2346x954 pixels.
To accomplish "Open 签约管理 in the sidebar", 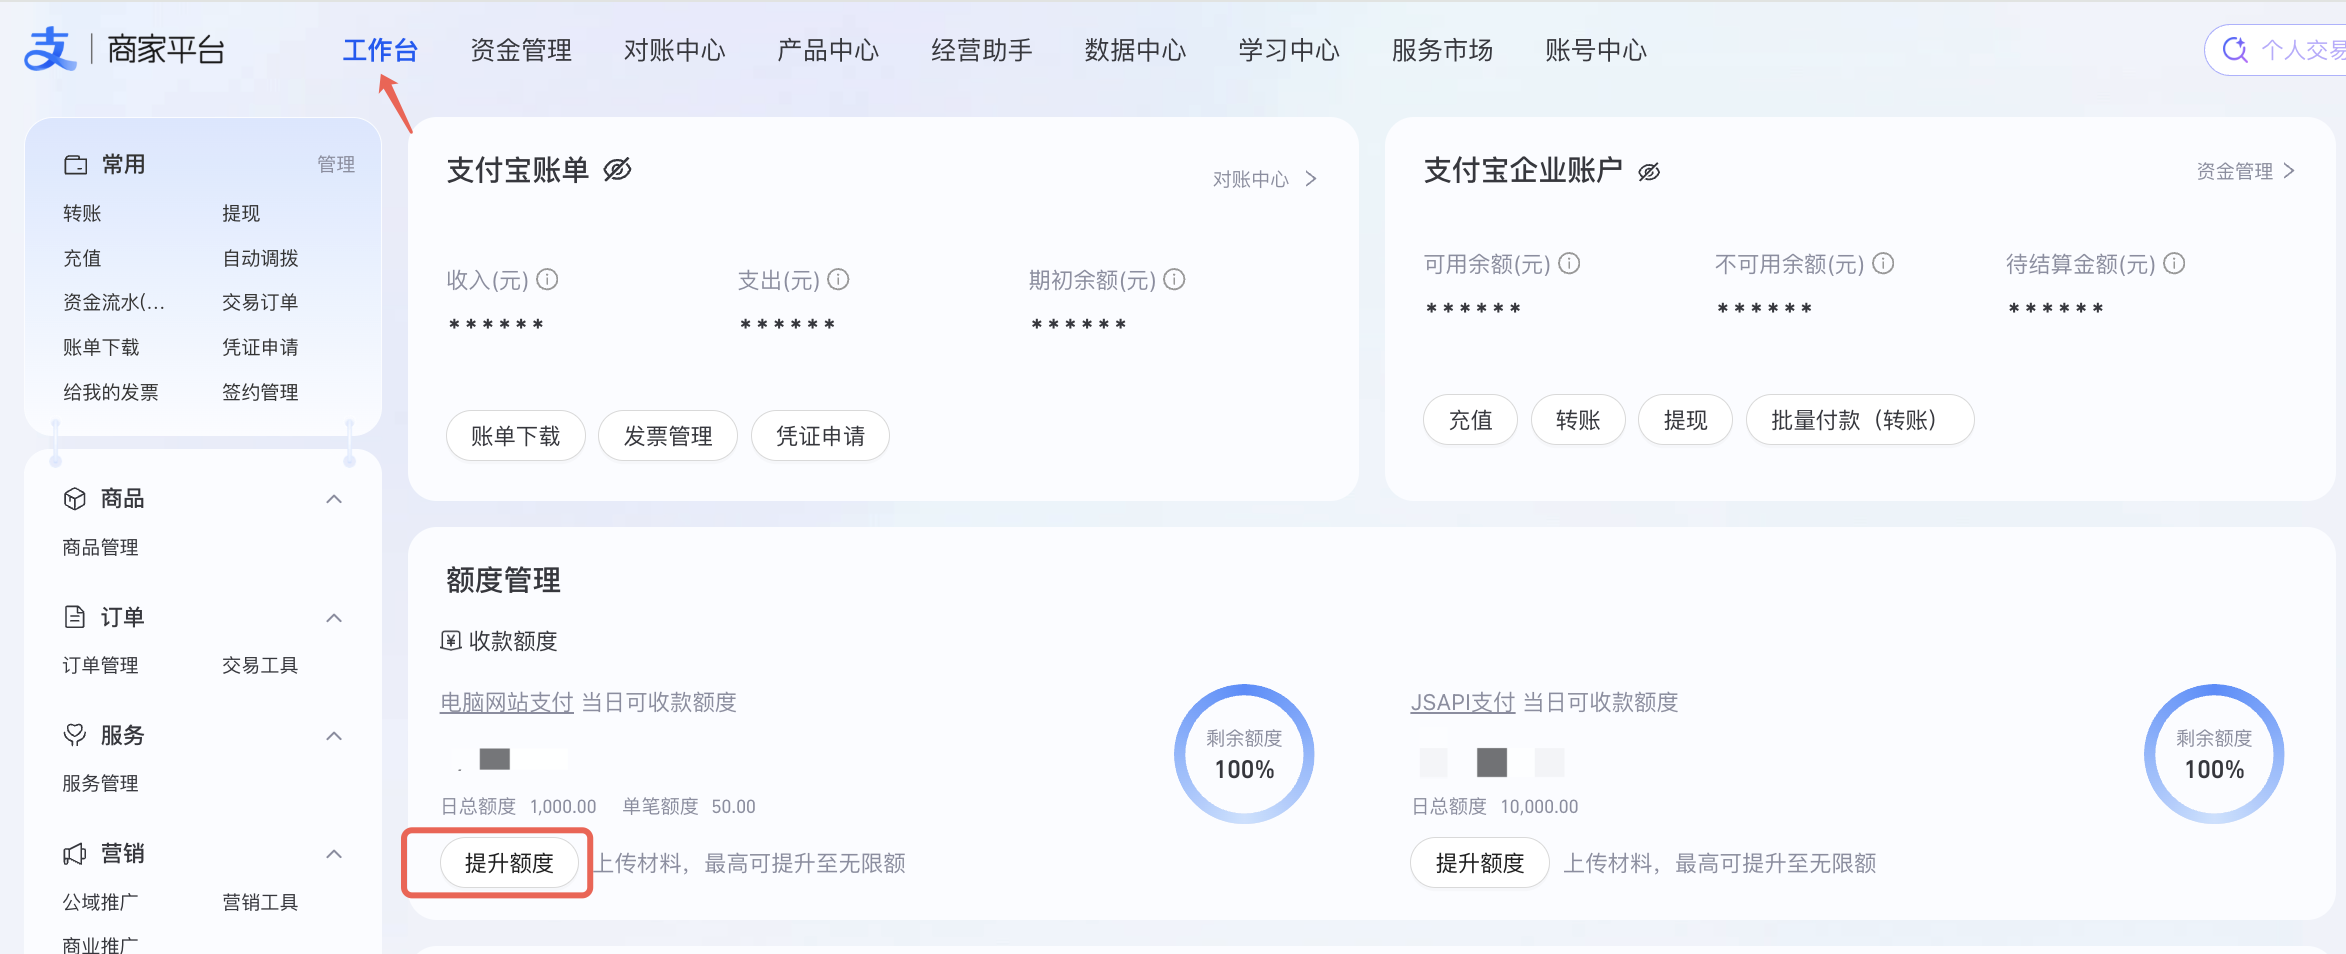I will tap(260, 393).
